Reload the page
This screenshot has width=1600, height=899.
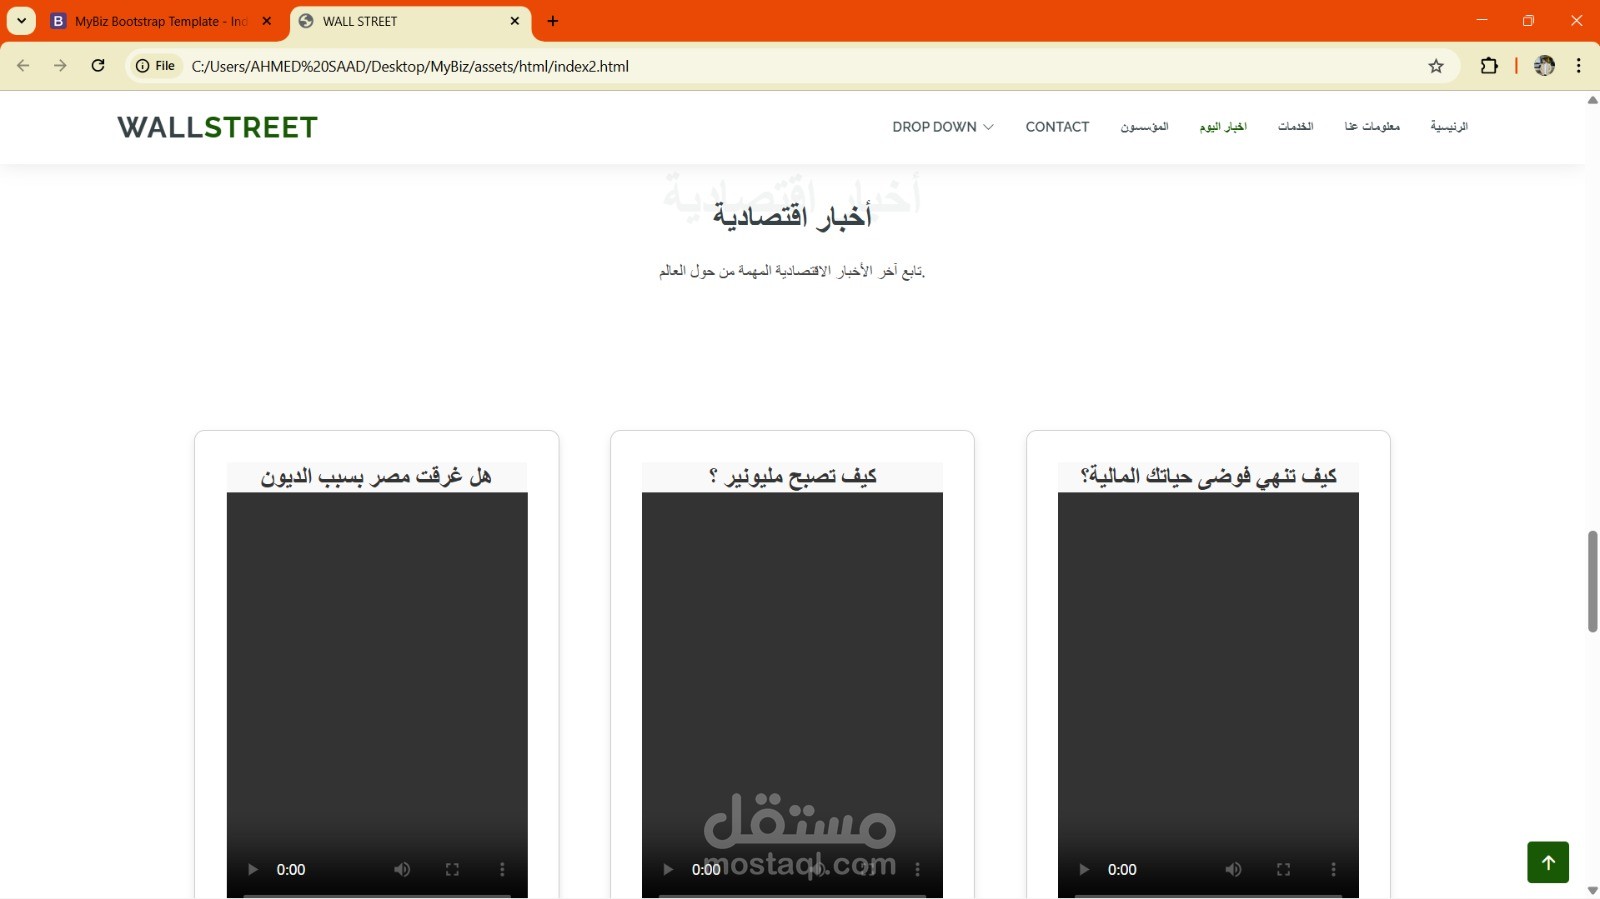98,66
